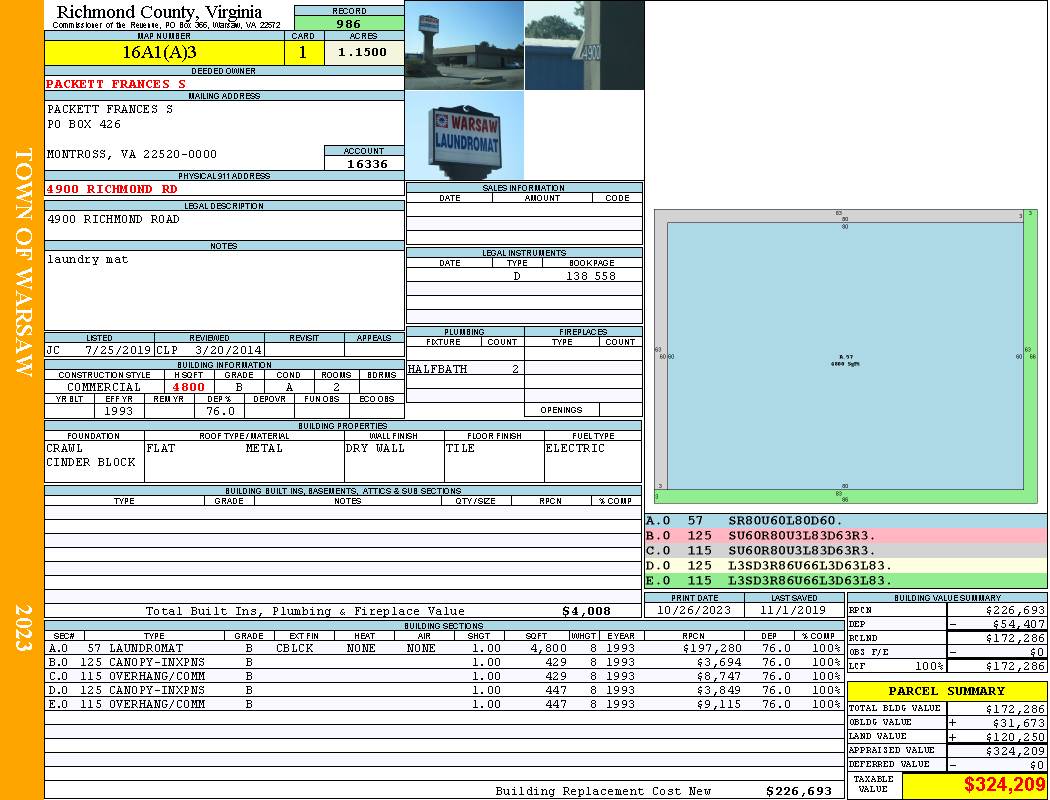This screenshot has height=800, width=1050.
Task: Click the physical address 4900 RICHMOND RD
Action: pos(114,189)
